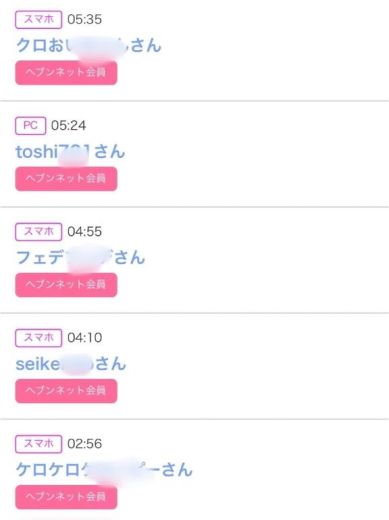Click ヘブンネット会員 badge under the 04:55 entry

pyautogui.click(x=66, y=285)
